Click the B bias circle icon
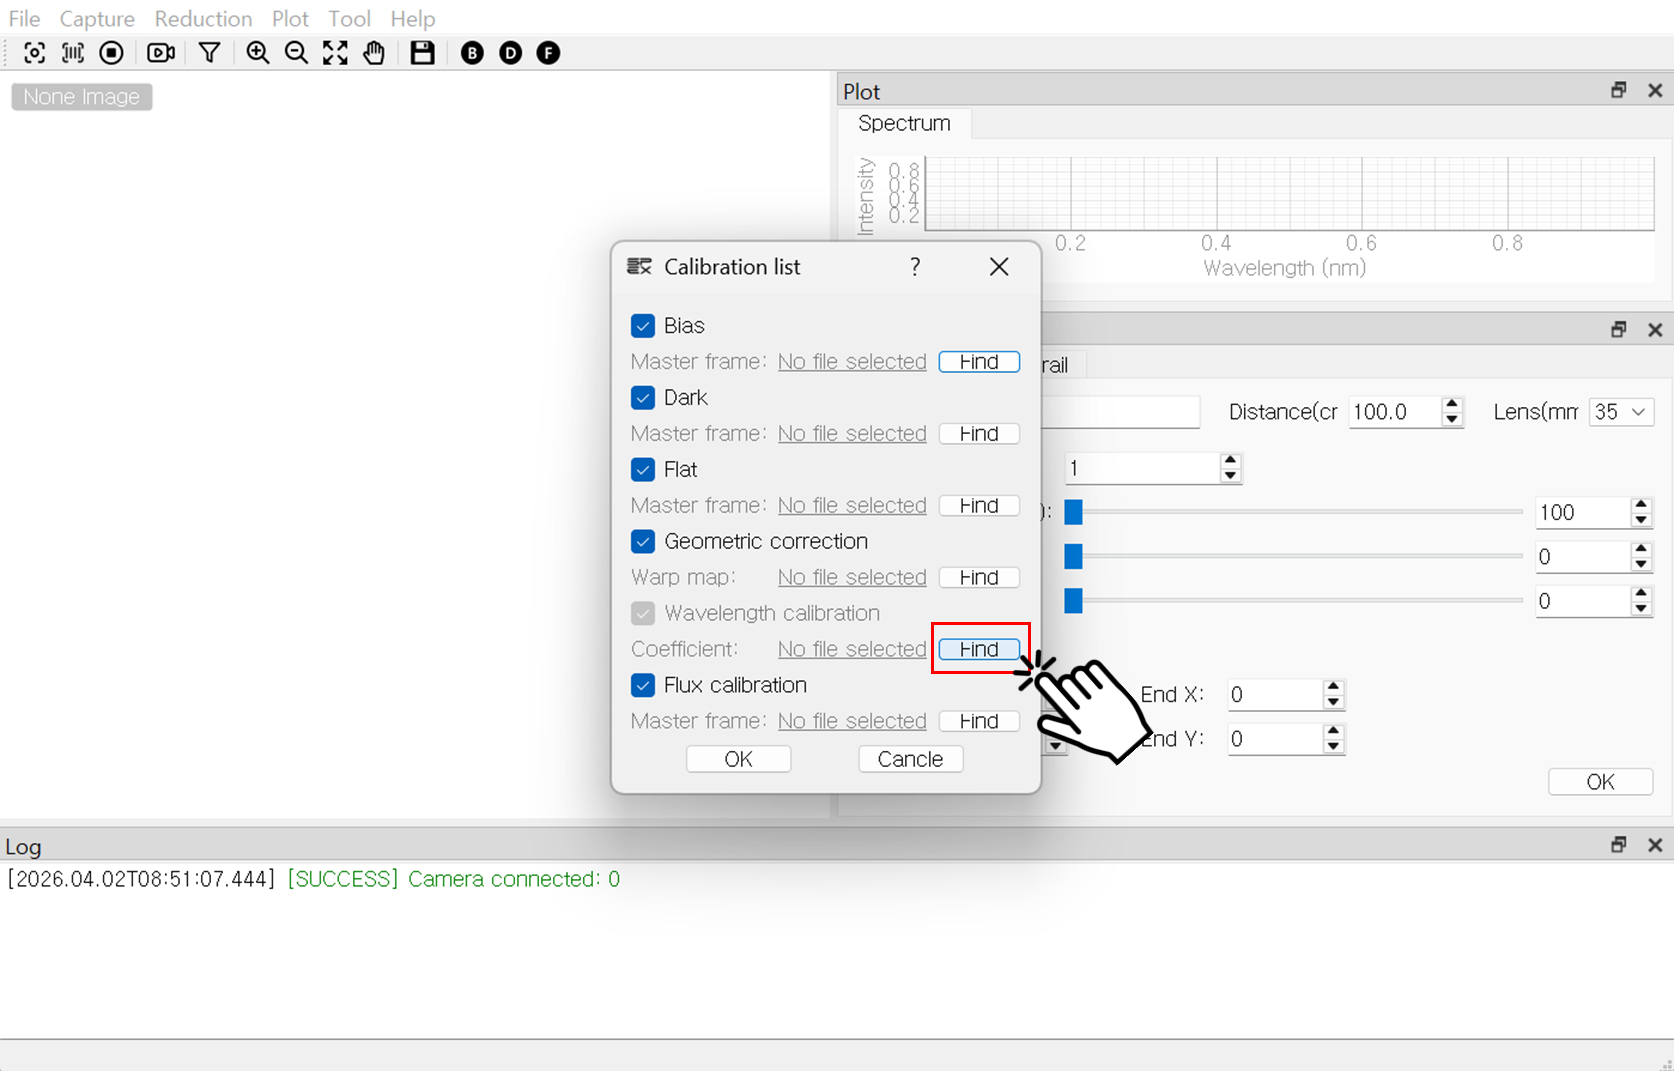1674x1071 pixels. coord(472,53)
